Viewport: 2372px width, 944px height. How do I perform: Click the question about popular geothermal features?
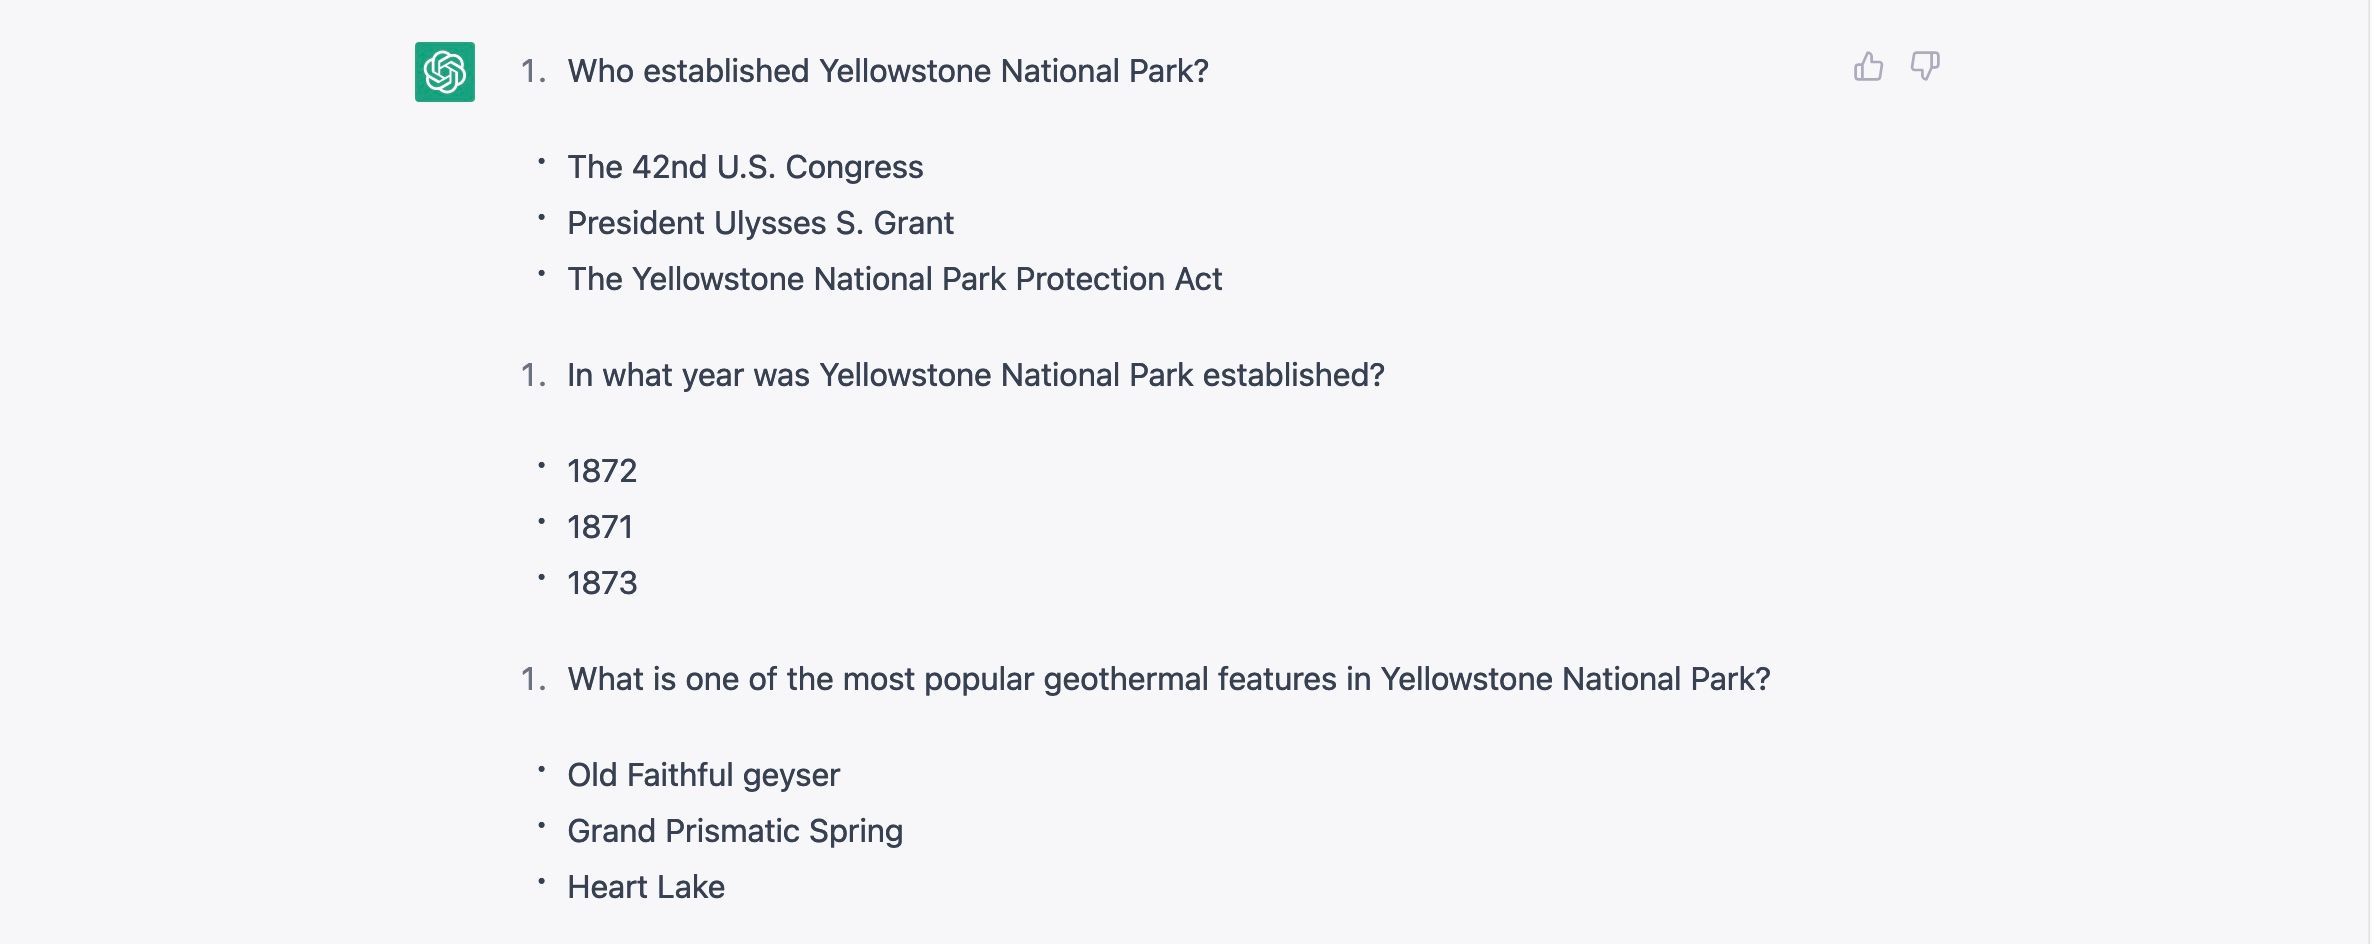1168,679
